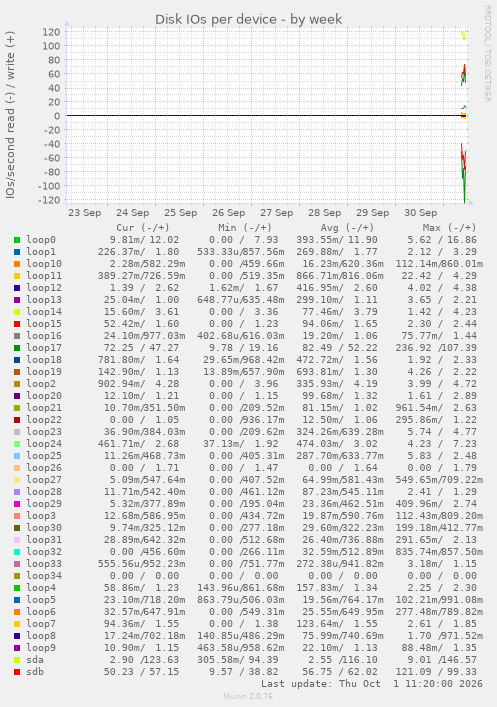Click the 'loop4' legend label
The width and height of the screenshot is (497, 707).
[41, 588]
